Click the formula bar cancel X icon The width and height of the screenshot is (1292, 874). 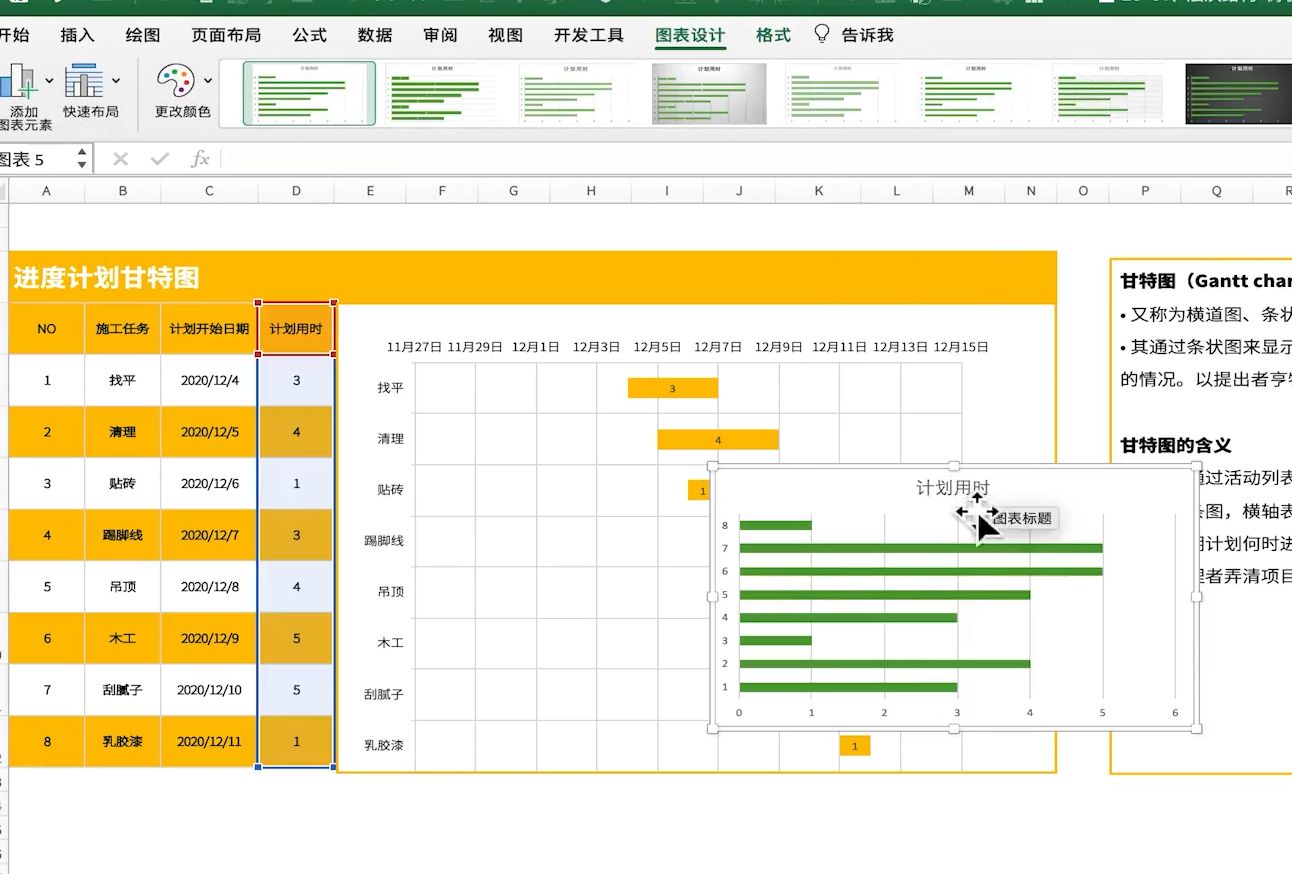[121, 159]
